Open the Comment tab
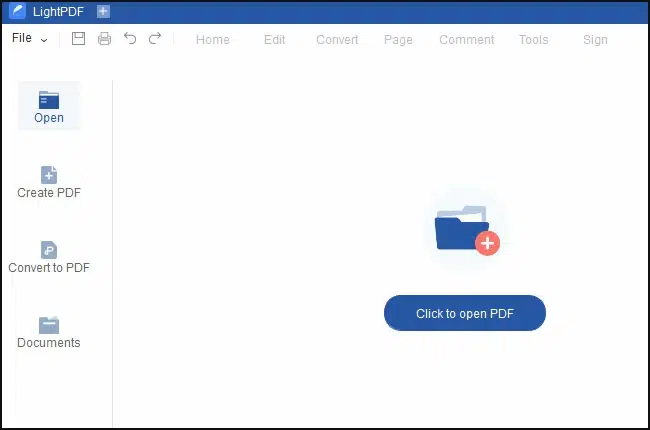650x430 pixels. (467, 39)
